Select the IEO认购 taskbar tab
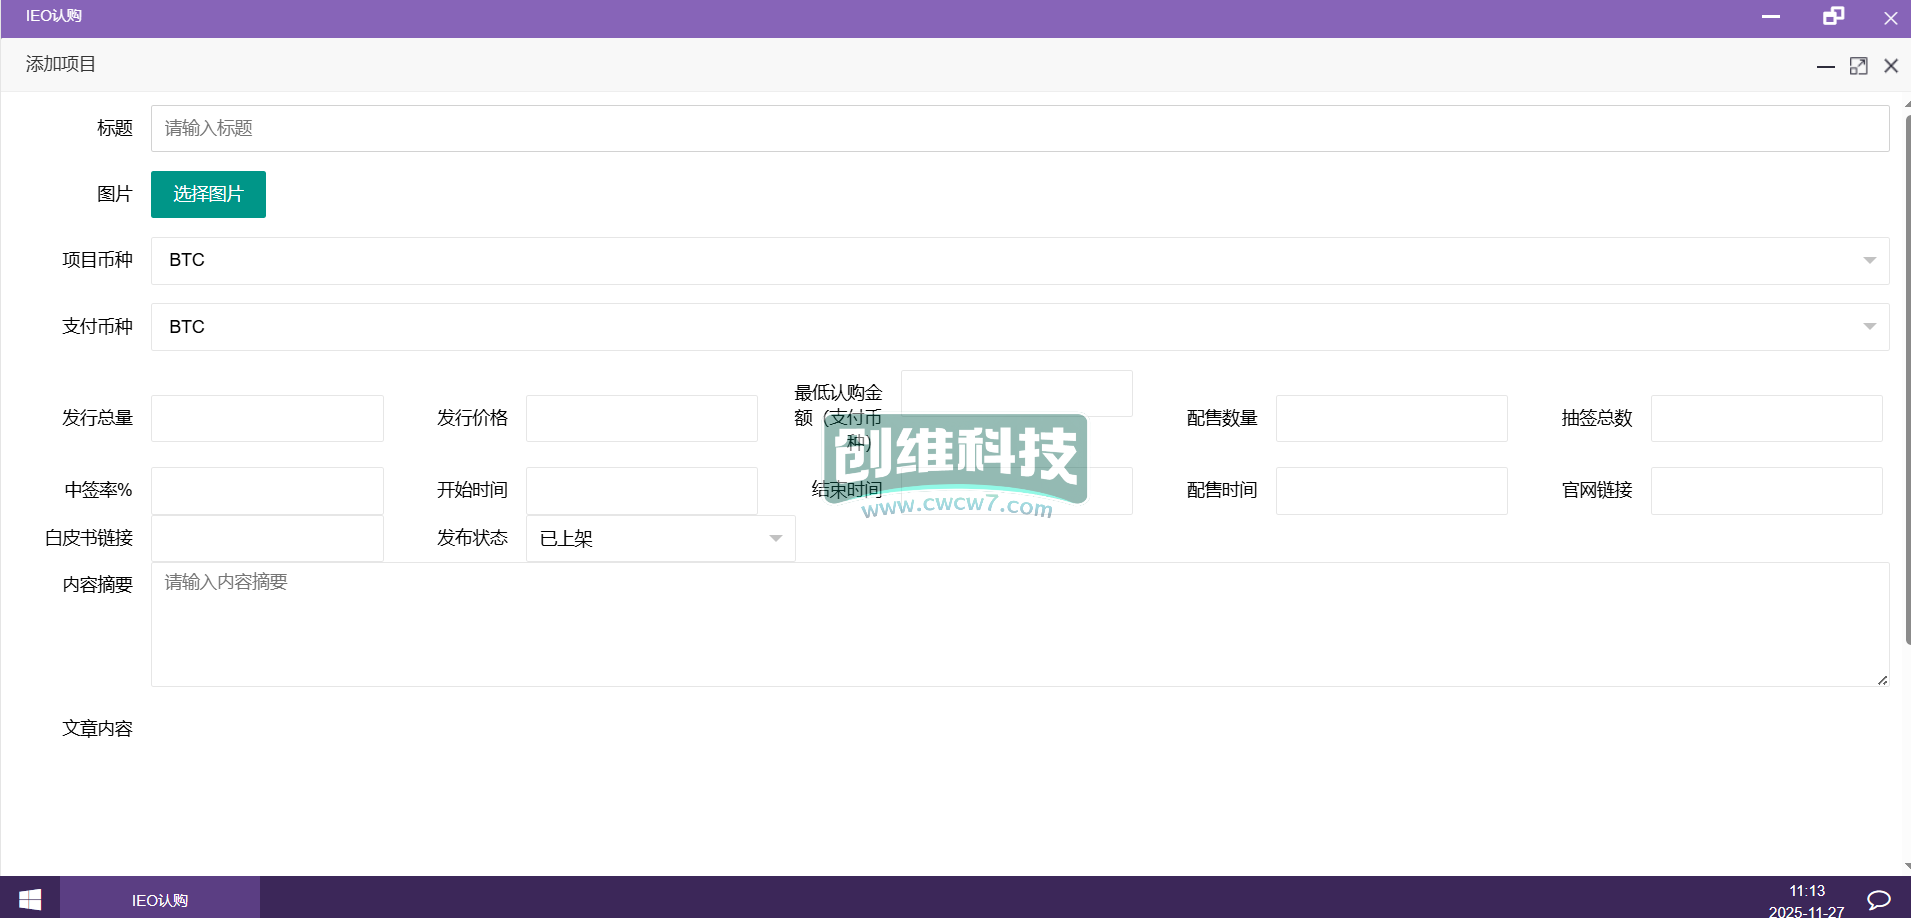Screen dimensions: 1911x918 (x=160, y=899)
